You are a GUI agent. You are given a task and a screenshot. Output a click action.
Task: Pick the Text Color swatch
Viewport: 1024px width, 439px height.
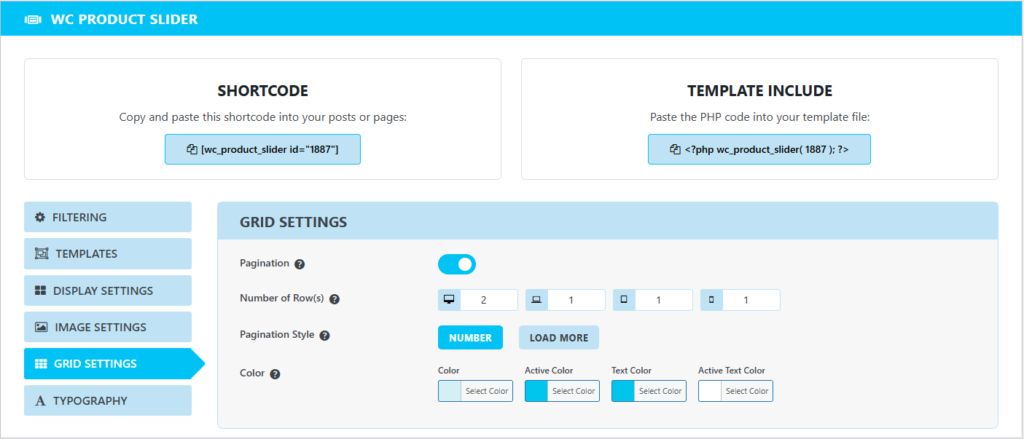[623, 391]
